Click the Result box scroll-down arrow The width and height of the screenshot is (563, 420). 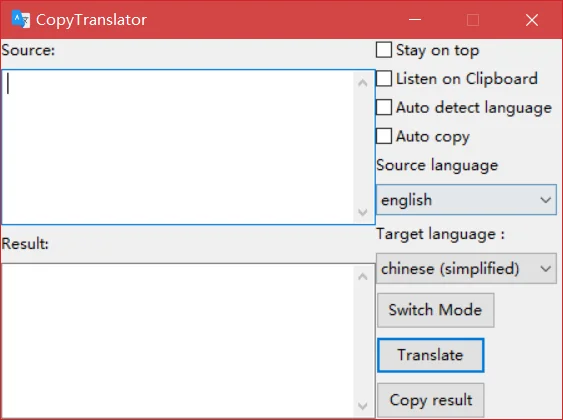click(363, 406)
